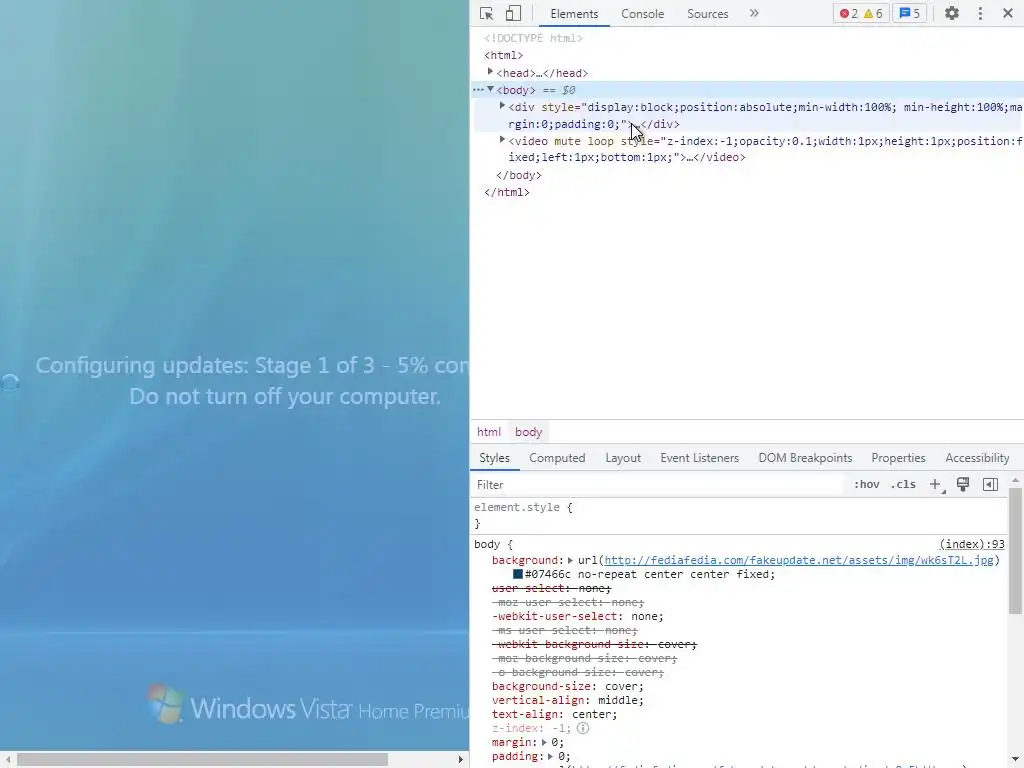
Task: Open the DOM Breakpoints tab
Action: point(805,458)
